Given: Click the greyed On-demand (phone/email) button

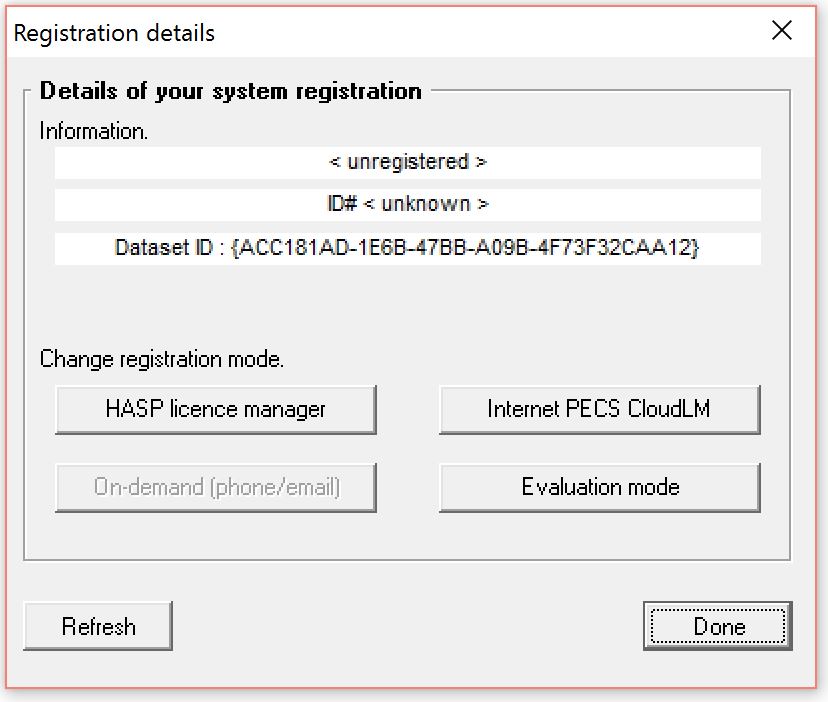Looking at the screenshot, I should (215, 487).
